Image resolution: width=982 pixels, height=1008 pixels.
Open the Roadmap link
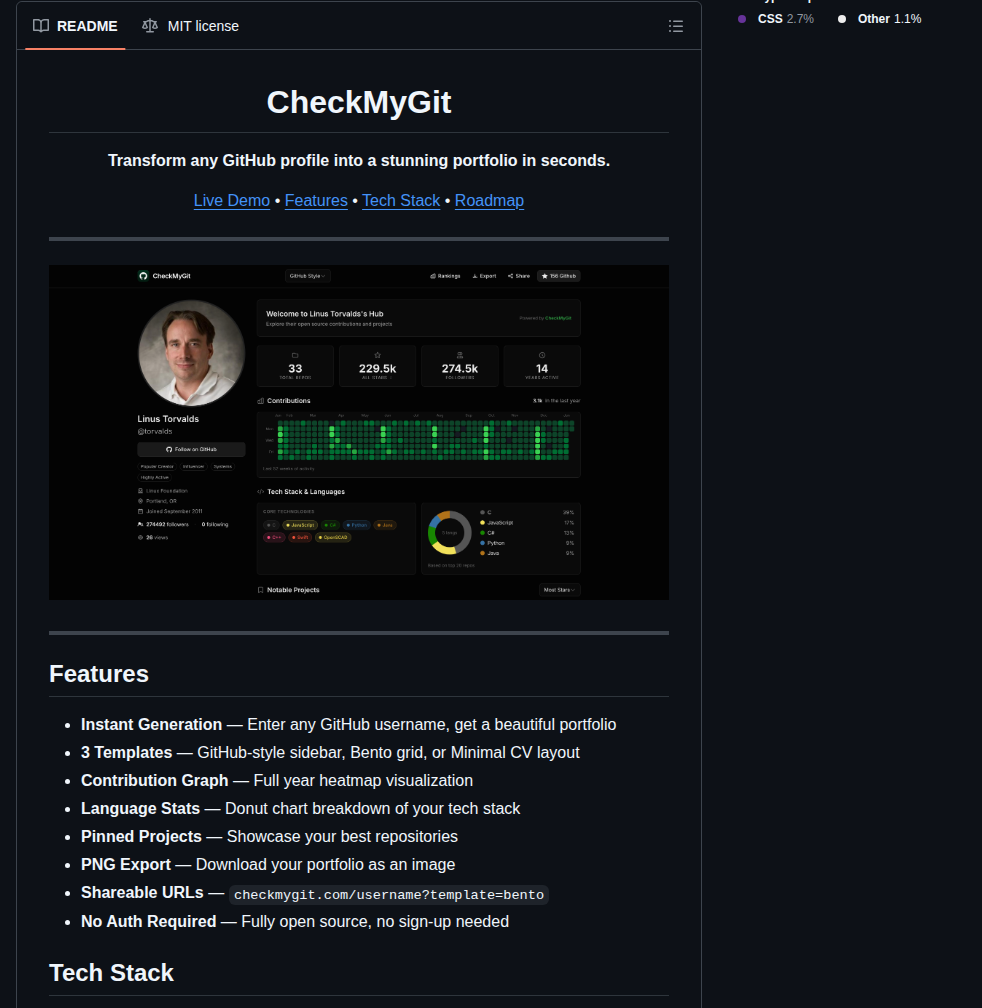489,201
